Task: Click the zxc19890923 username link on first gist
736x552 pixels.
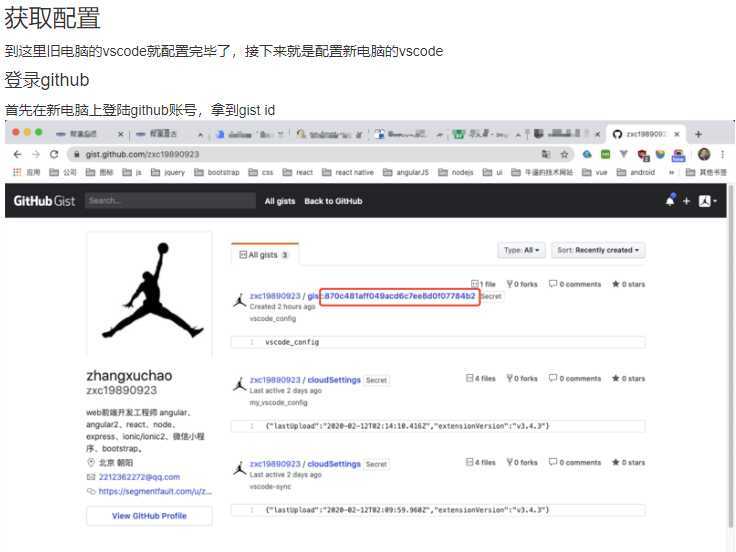Action: pos(275,296)
